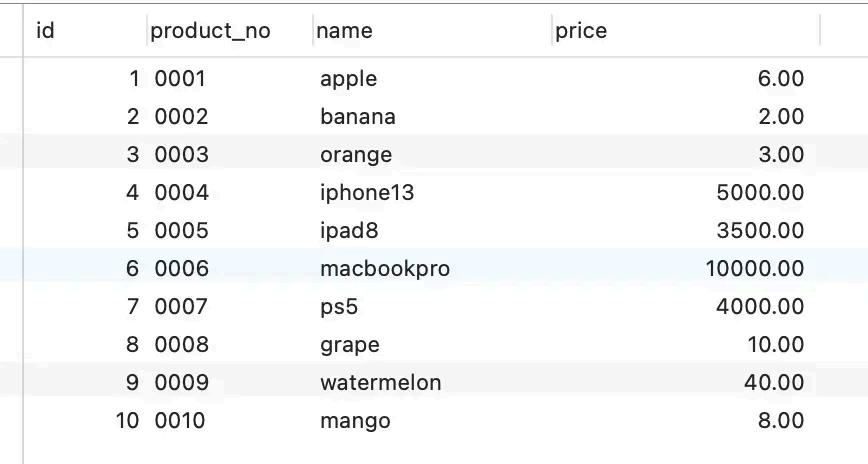Select the ipad8 name cell
The image size is (868, 464).
[x=349, y=231]
